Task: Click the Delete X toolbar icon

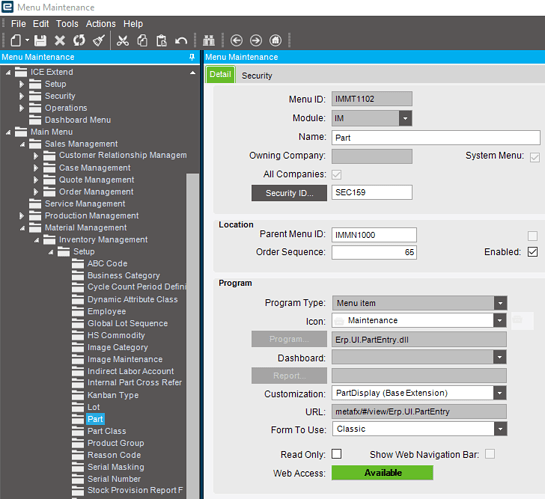Action: [60, 41]
